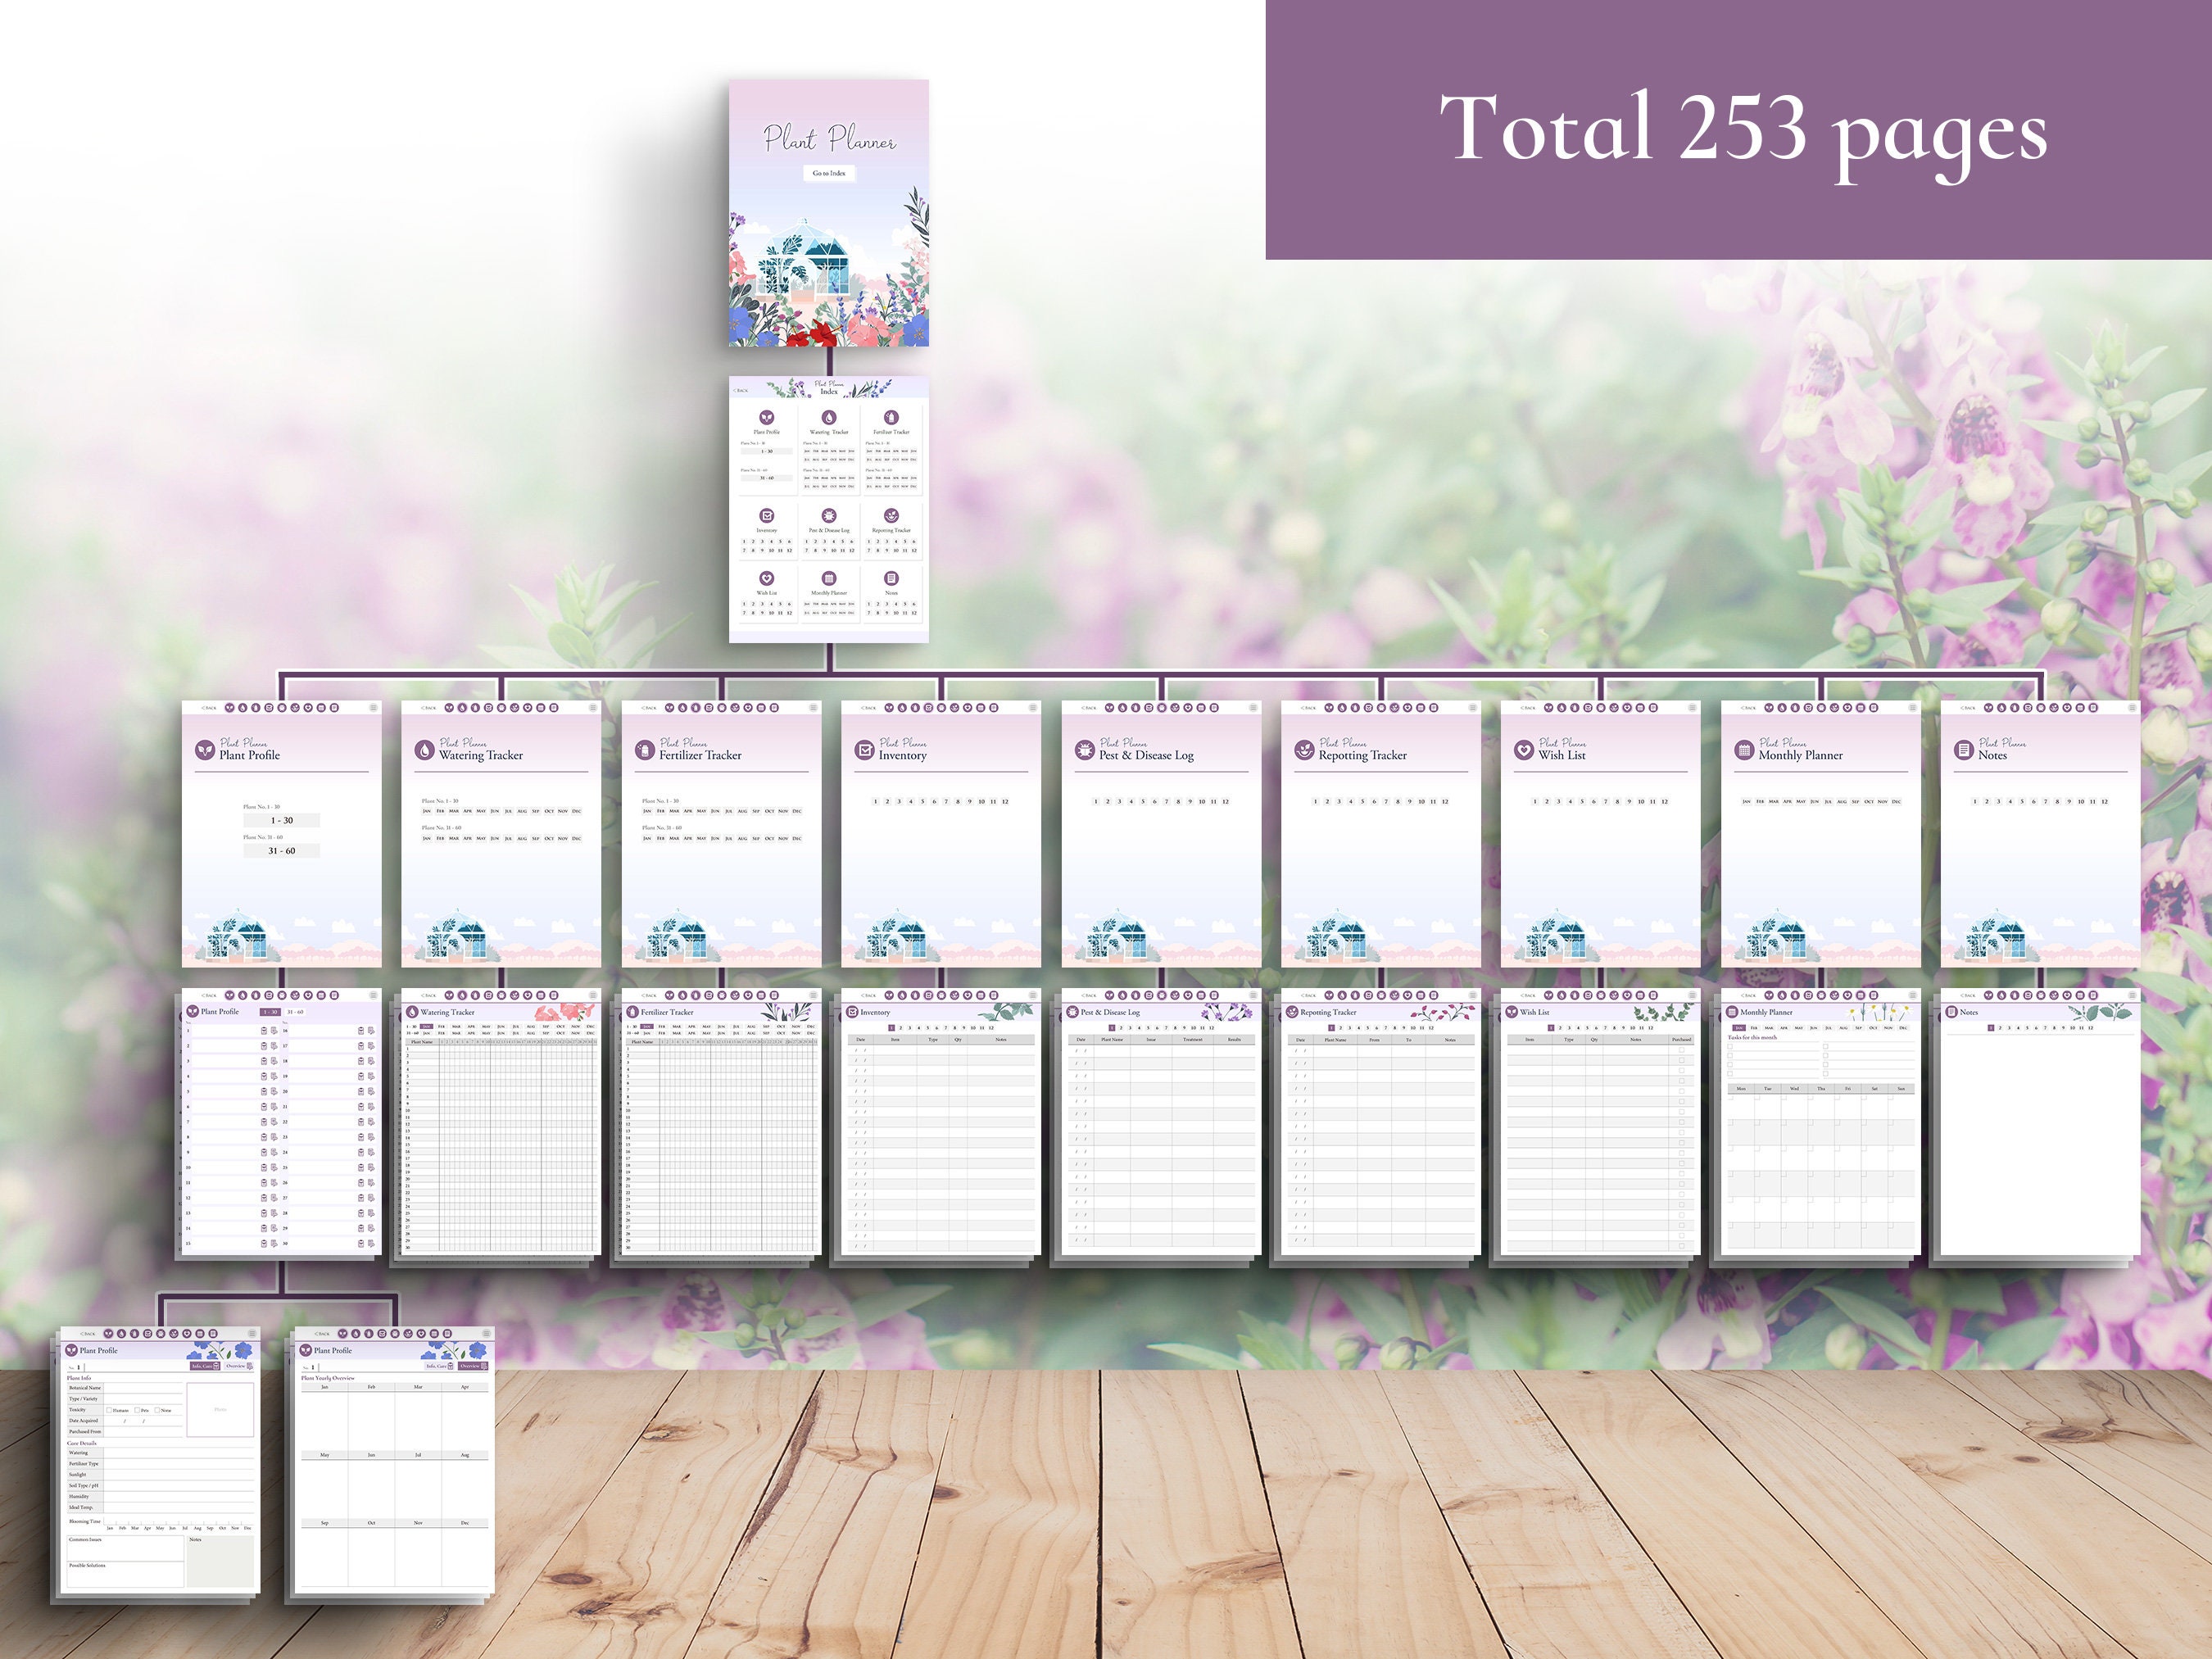This screenshot has width=2212, height=1659.
Task: Check the Humans toxicity checkbox on Plant Profile
Action: coord(109,1410)
